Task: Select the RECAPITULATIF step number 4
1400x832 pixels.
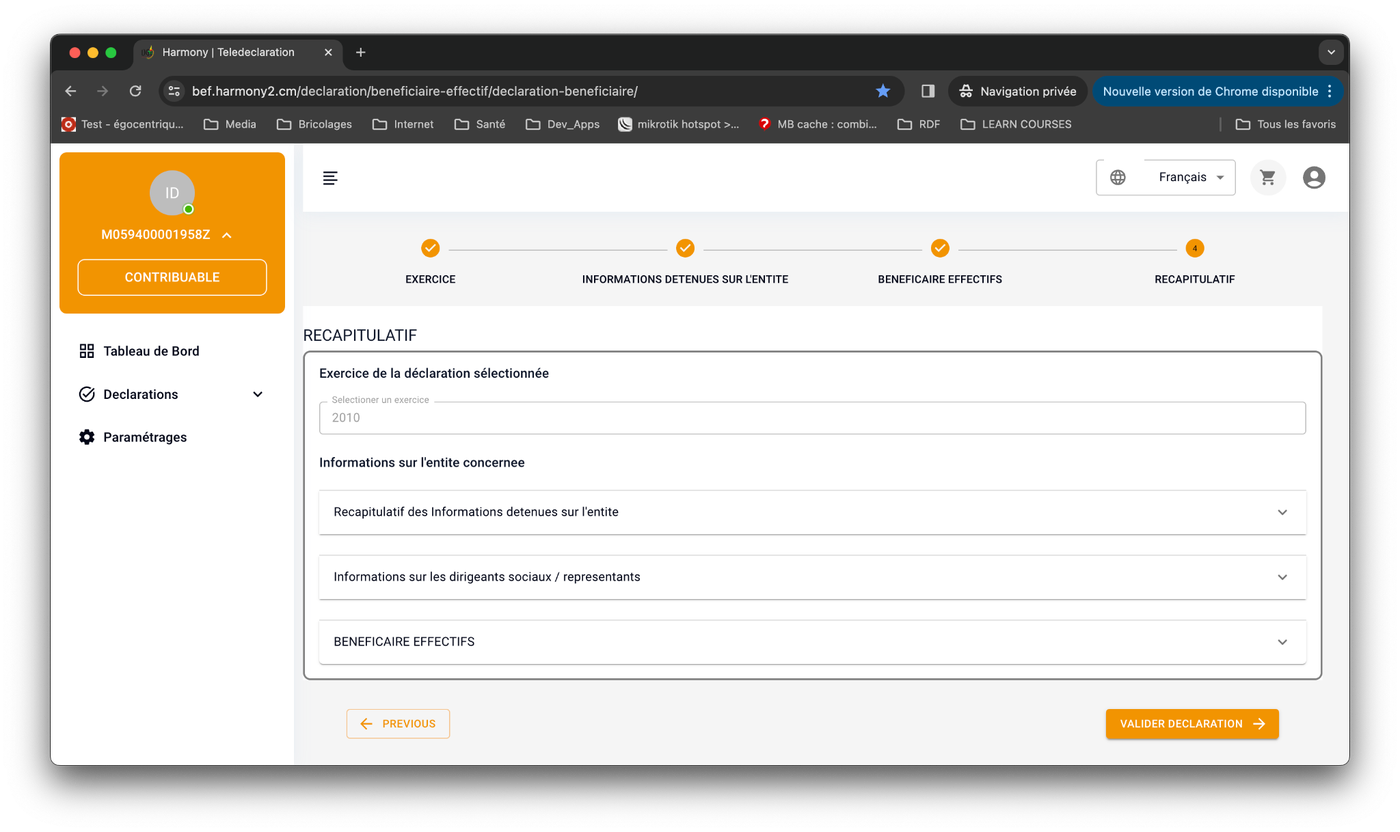Action: coord(1195,248)
